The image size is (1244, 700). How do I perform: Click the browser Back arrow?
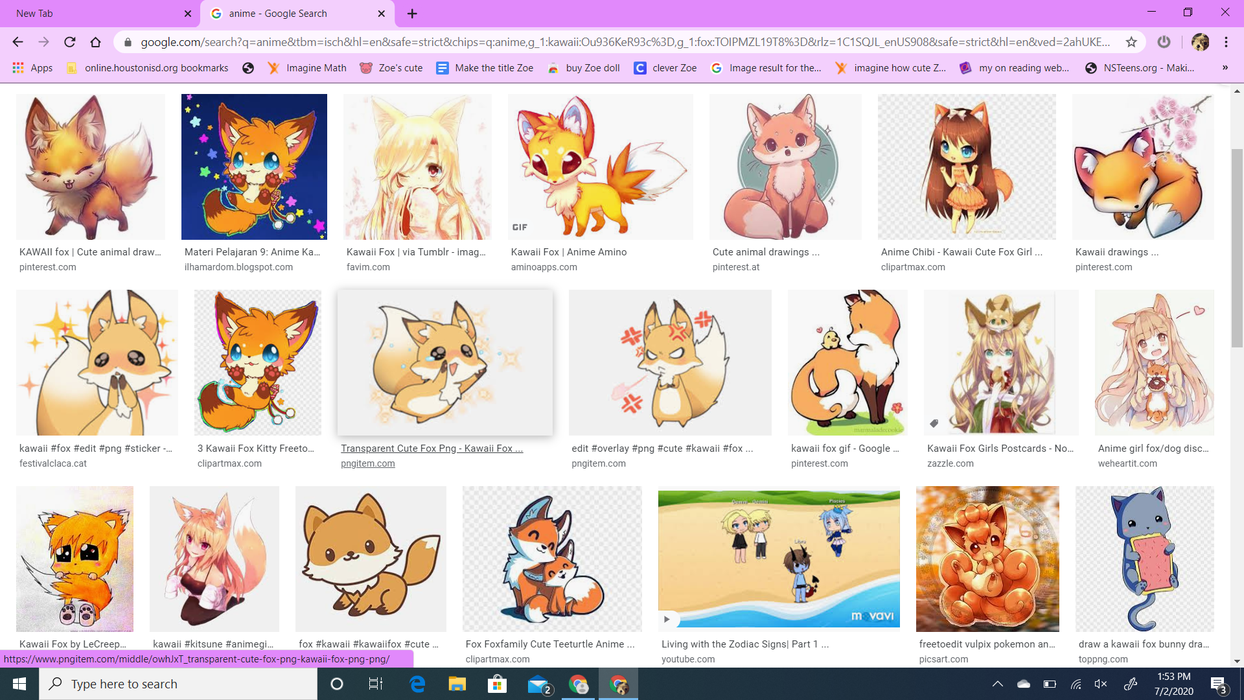click(x=17, y=42)
